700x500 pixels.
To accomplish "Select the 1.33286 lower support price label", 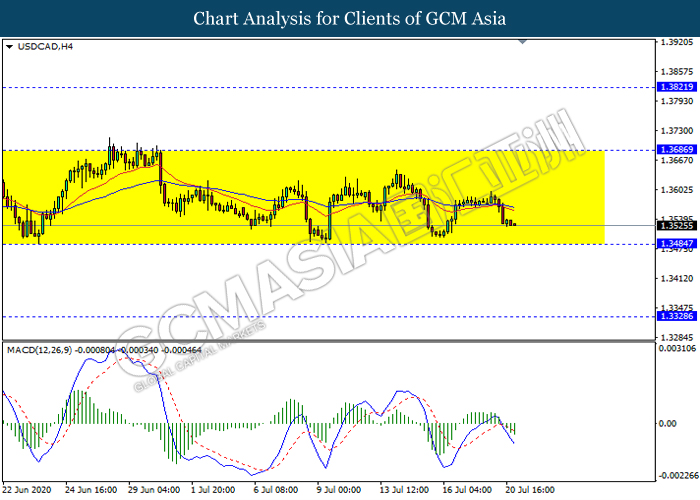I will (x=677, y=316).
